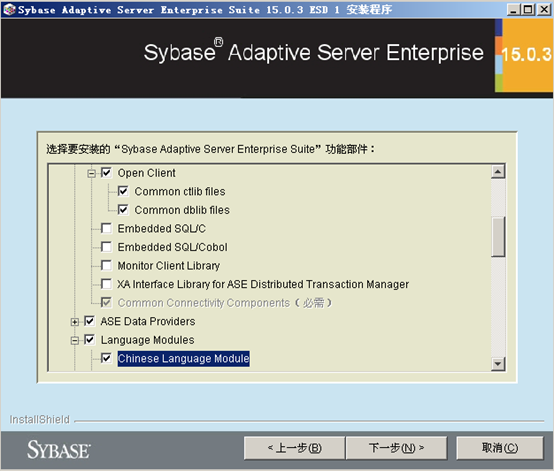Enable the Embedded SQL/C checkbox
Screen dimensions: 554x471
106,228
